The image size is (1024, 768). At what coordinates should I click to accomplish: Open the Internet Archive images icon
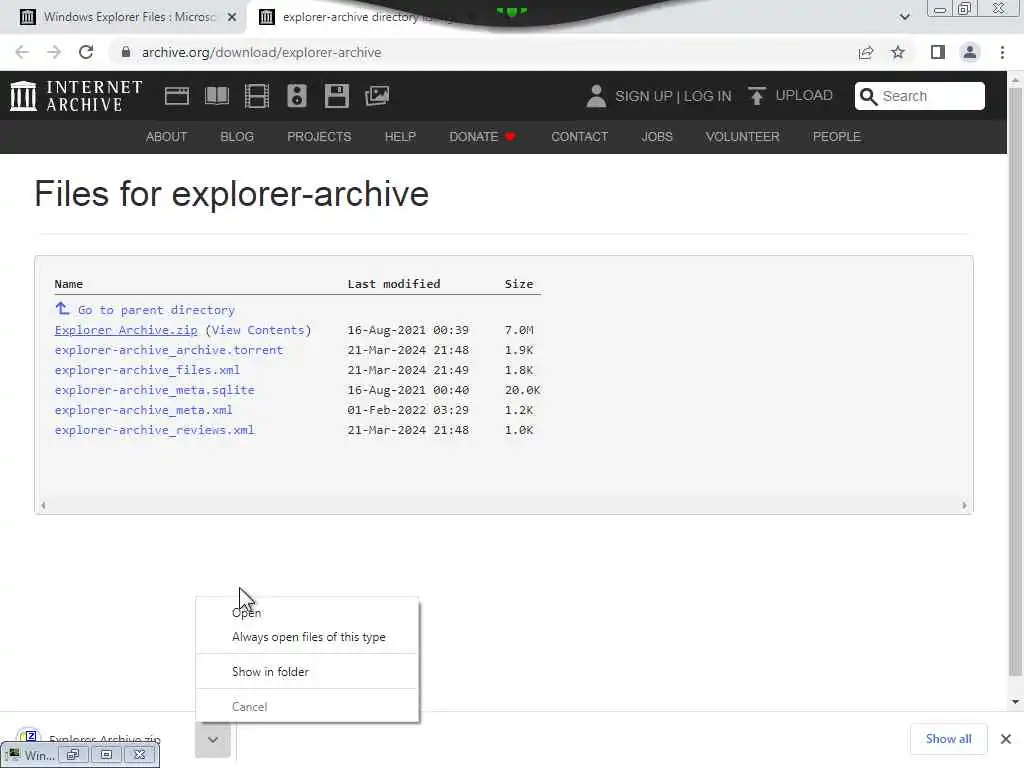pyautogui.click(x=377, y=96)
